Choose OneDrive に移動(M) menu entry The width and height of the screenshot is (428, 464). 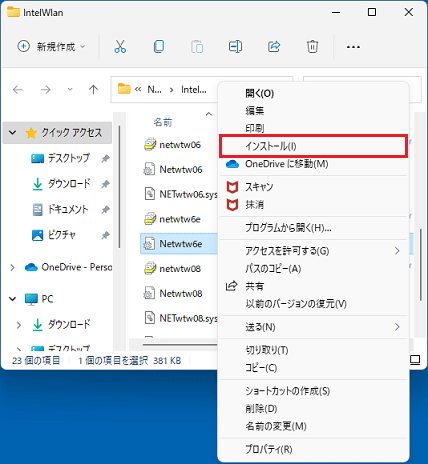click(x=313, y=164)
